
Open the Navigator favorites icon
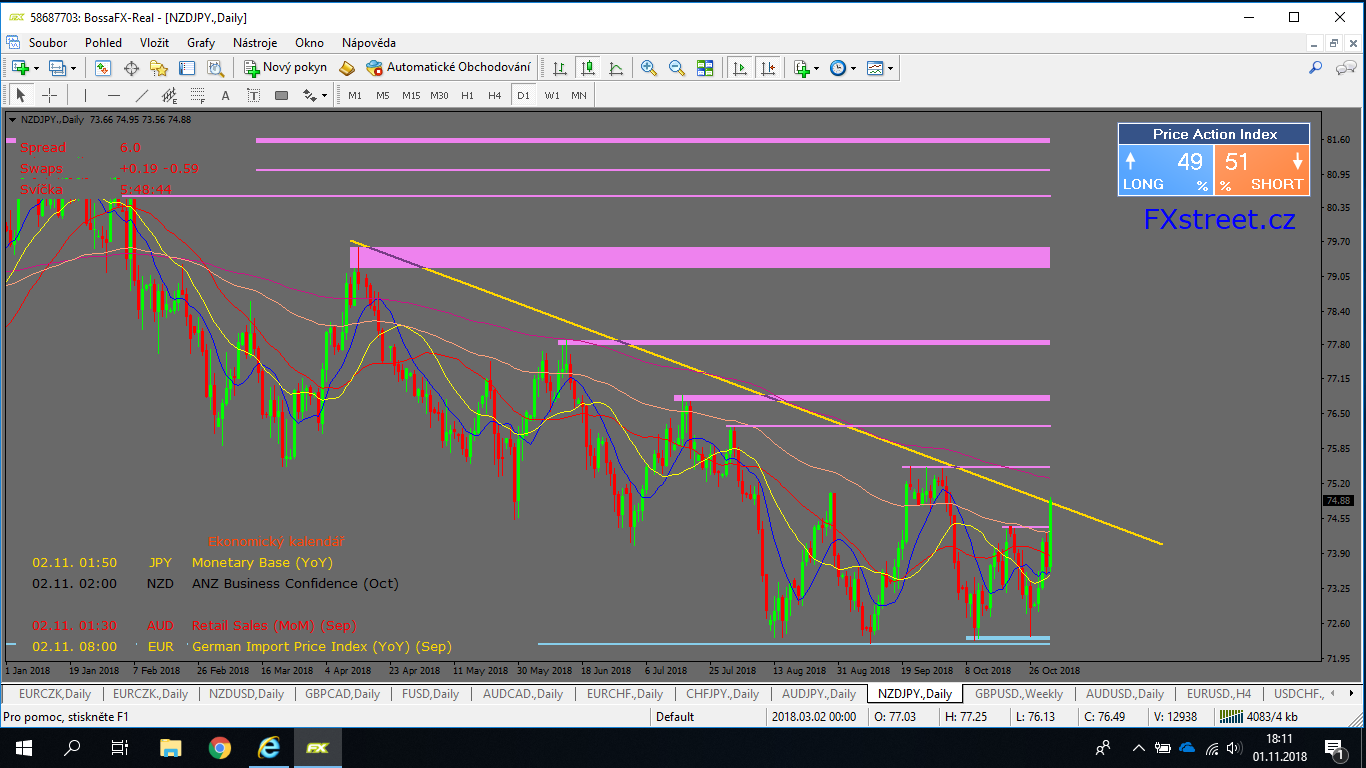pyautogui.click(x=159, y=68)
